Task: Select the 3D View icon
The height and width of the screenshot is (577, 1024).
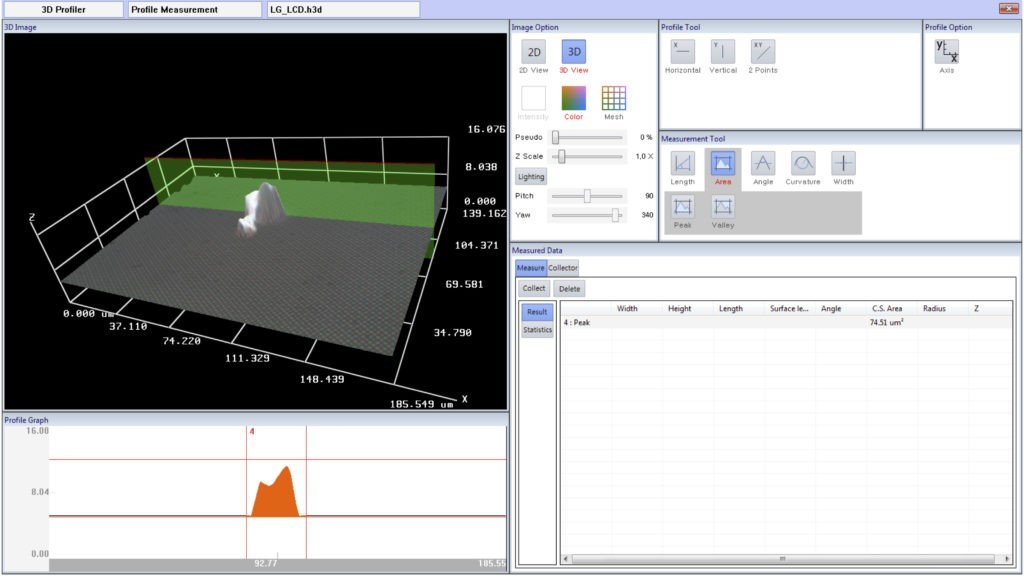Action: click(x=573, y=52)
